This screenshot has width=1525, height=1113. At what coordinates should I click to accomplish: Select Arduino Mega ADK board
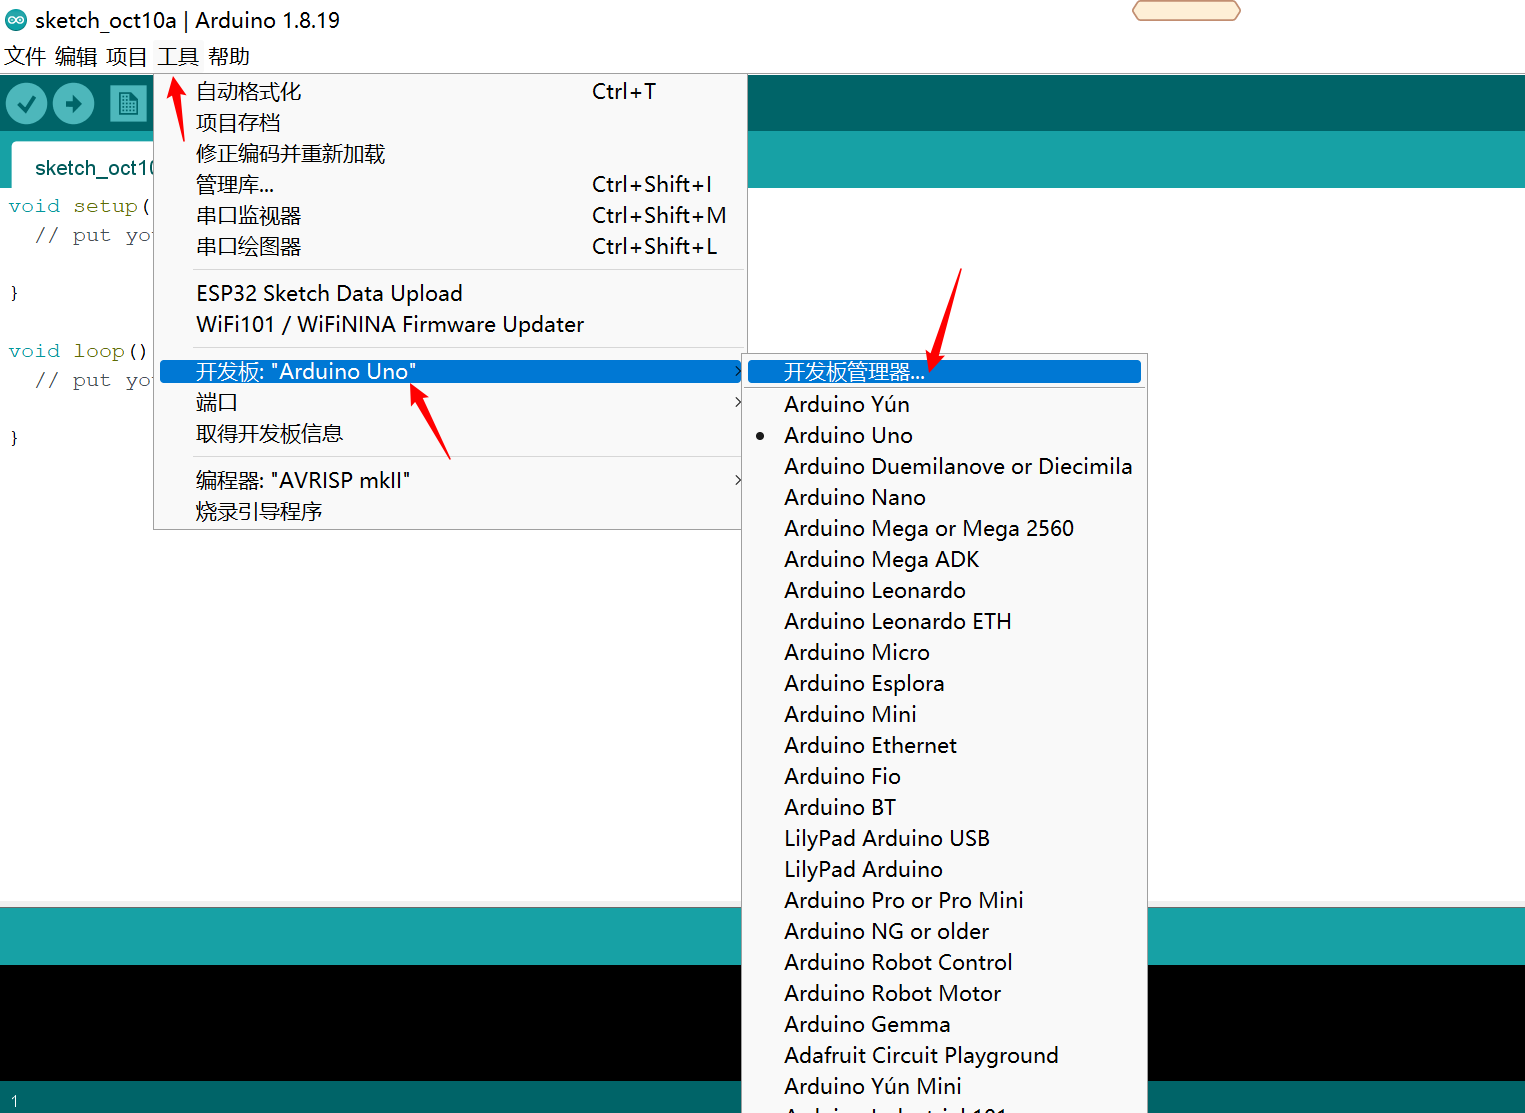point(944,559)
